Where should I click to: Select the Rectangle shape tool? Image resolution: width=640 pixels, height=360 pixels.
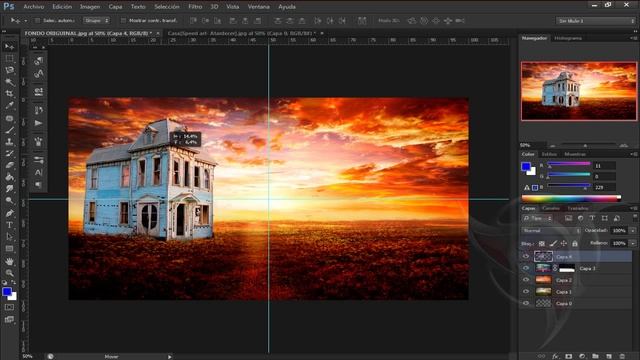pos(9,249)
